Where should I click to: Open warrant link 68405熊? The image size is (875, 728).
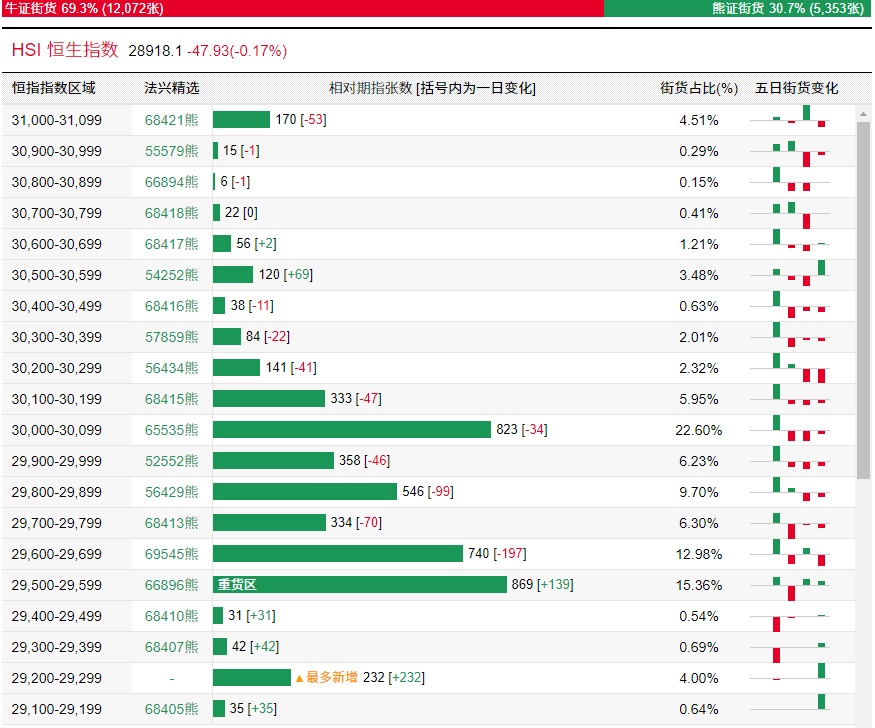171,709
